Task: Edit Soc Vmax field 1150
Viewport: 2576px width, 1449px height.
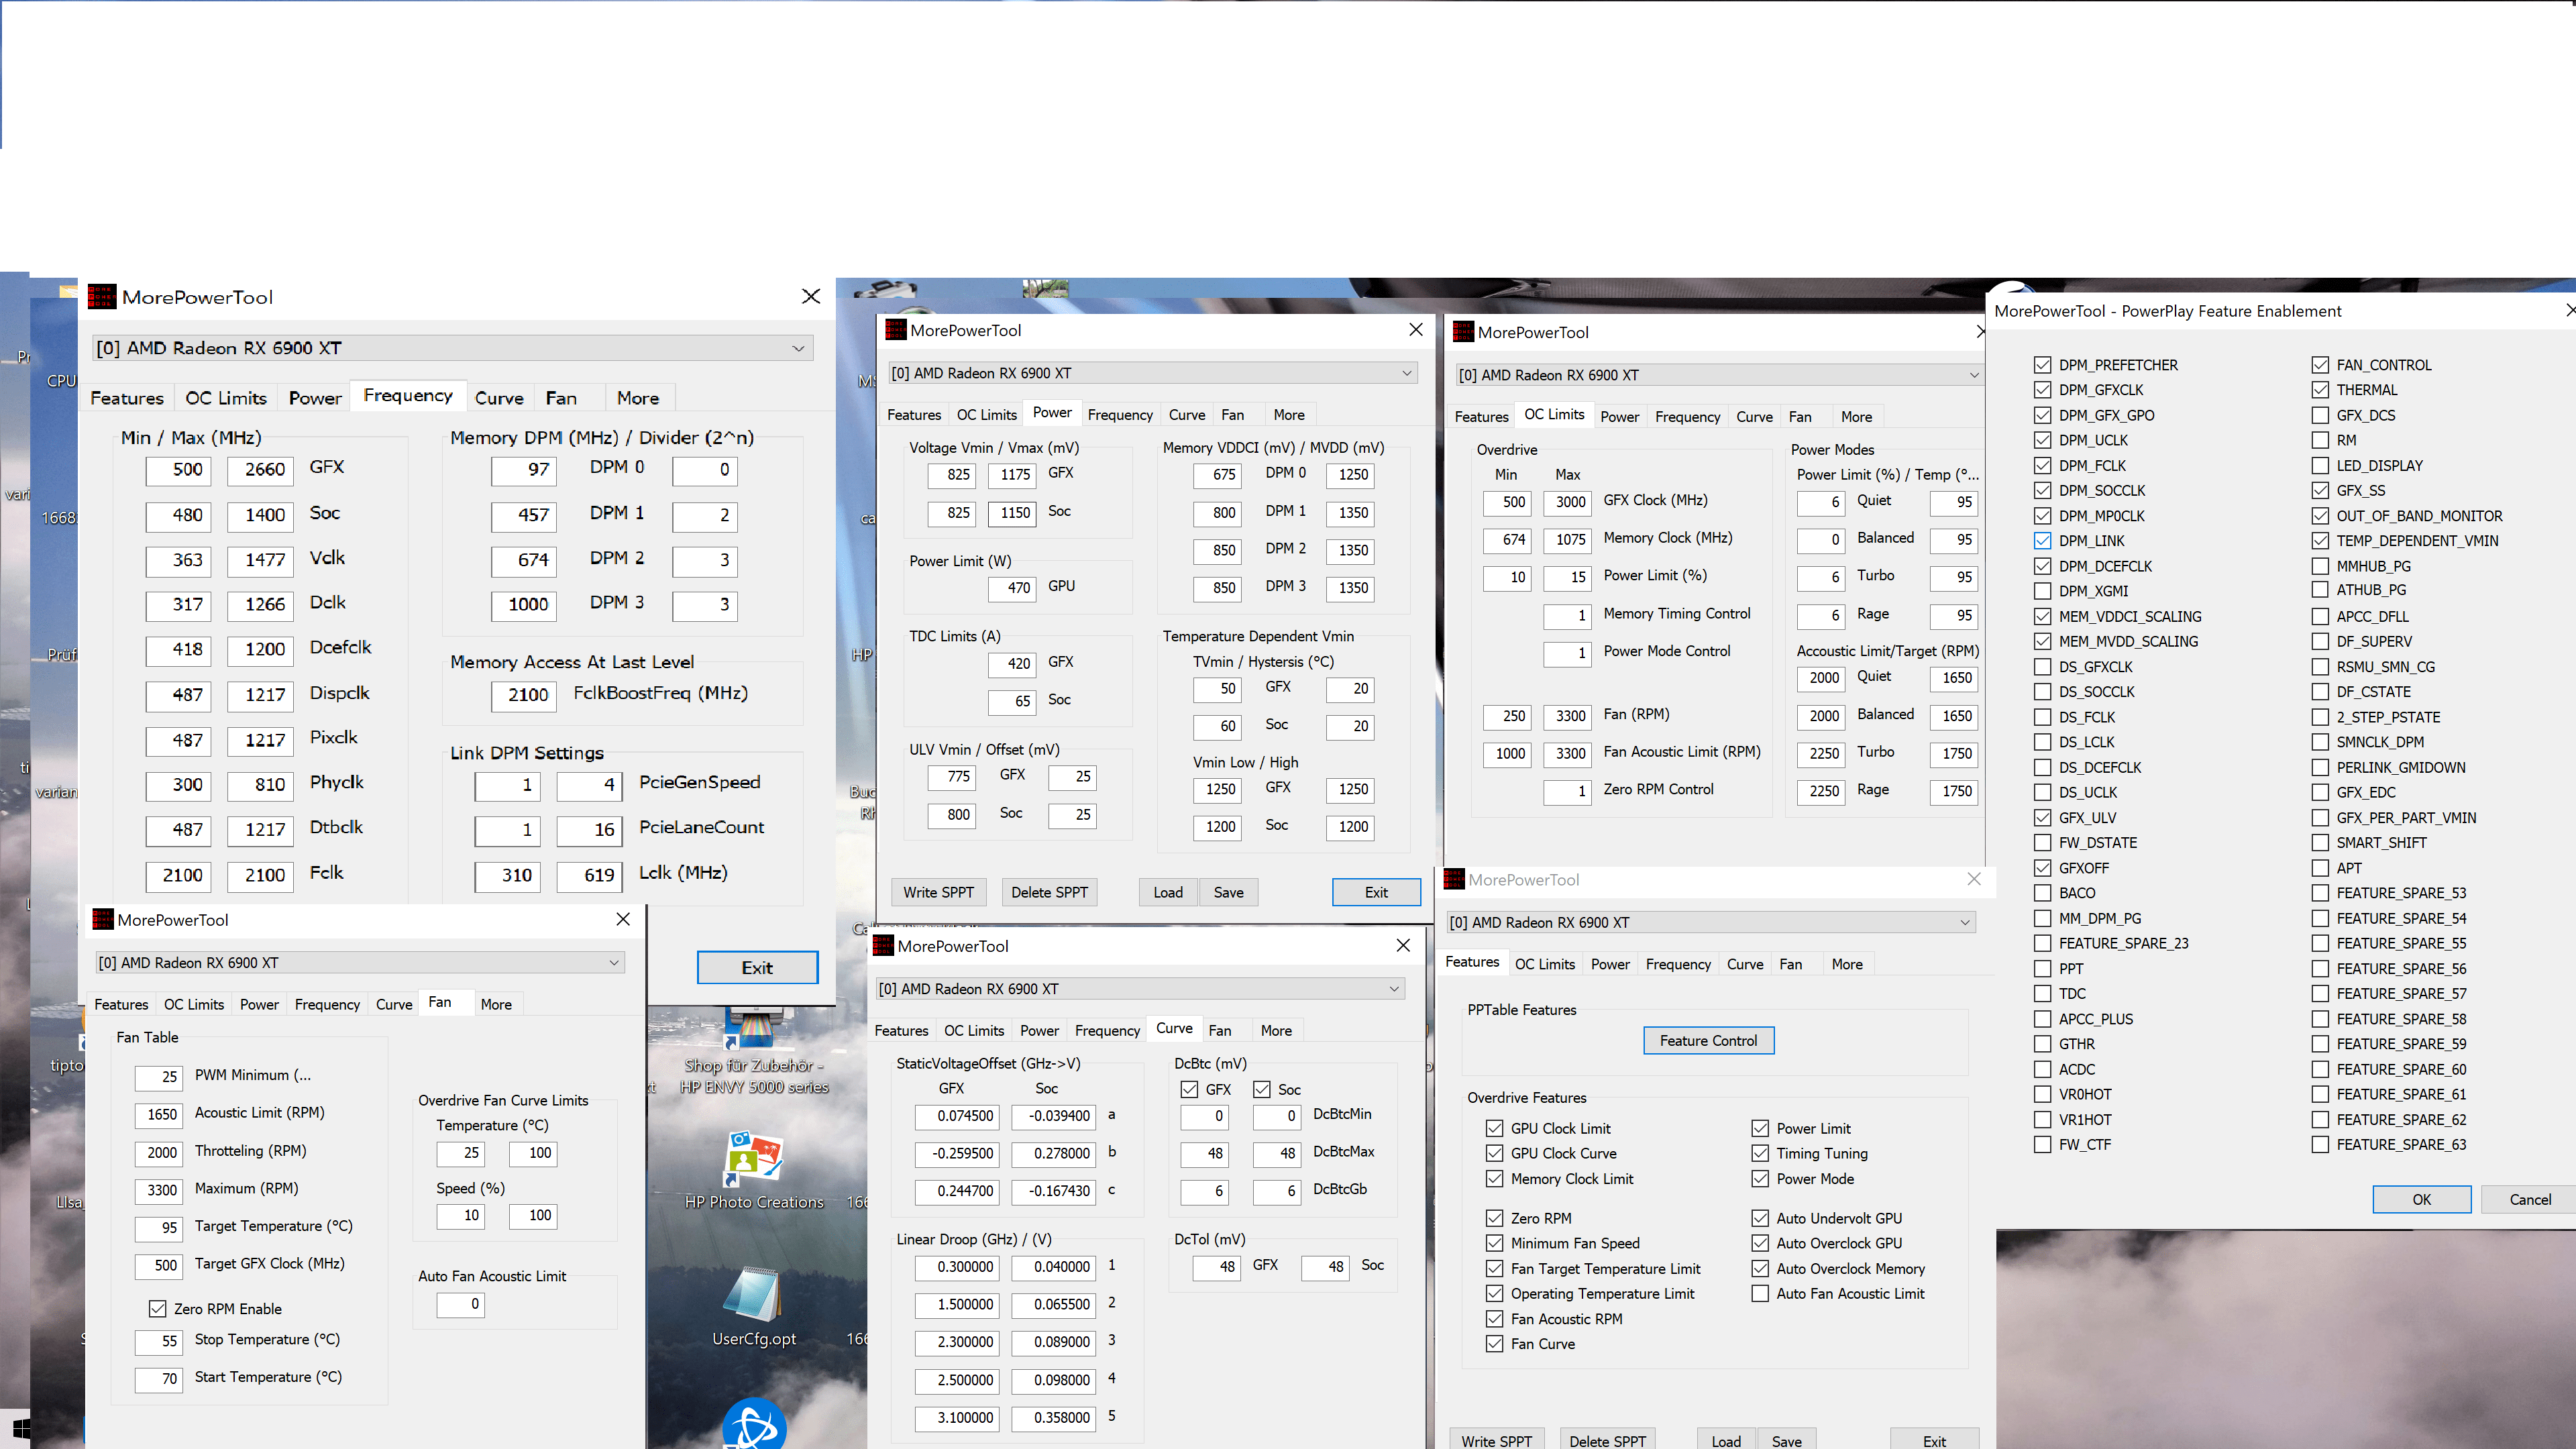Action: [1011, 513]
